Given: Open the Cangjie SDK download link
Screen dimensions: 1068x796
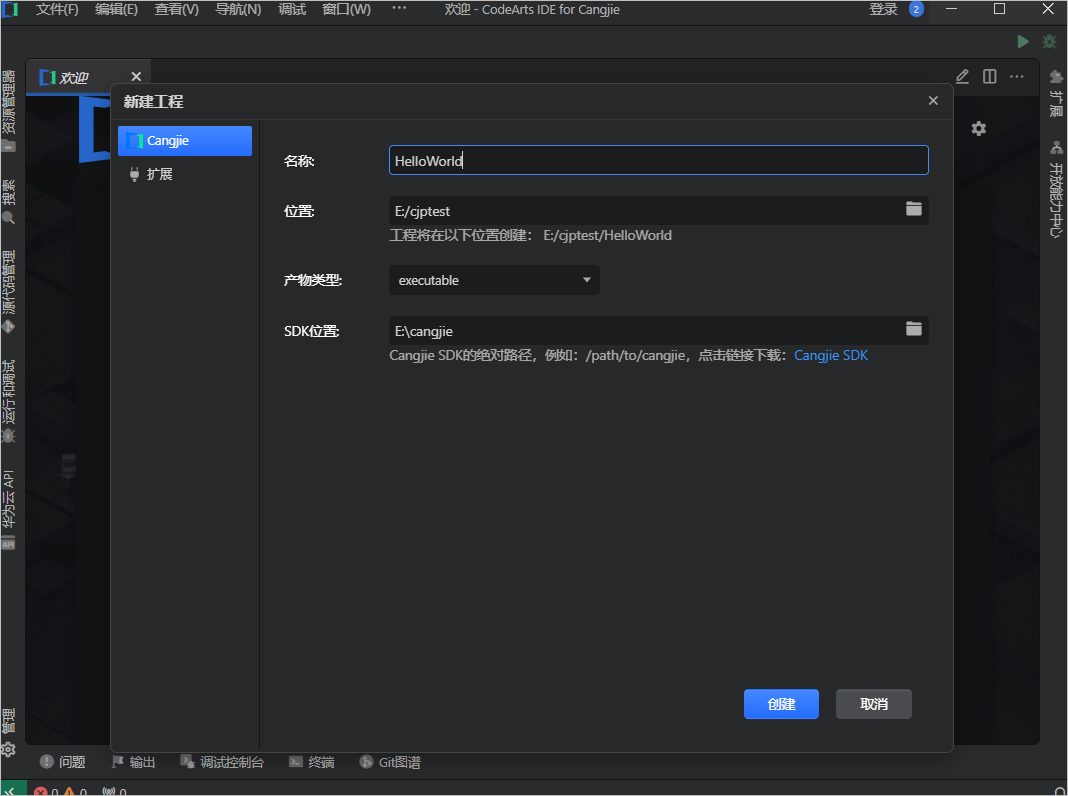Looking at the screenshot, I should tap(830, 355).
